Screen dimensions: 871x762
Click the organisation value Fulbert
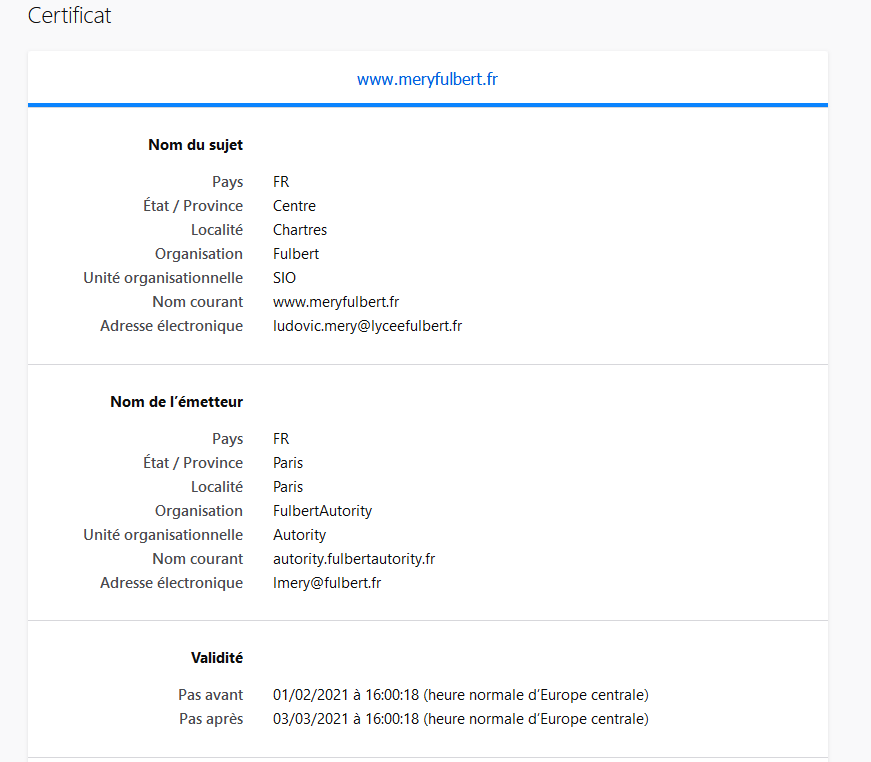click(x=296, y=254)
